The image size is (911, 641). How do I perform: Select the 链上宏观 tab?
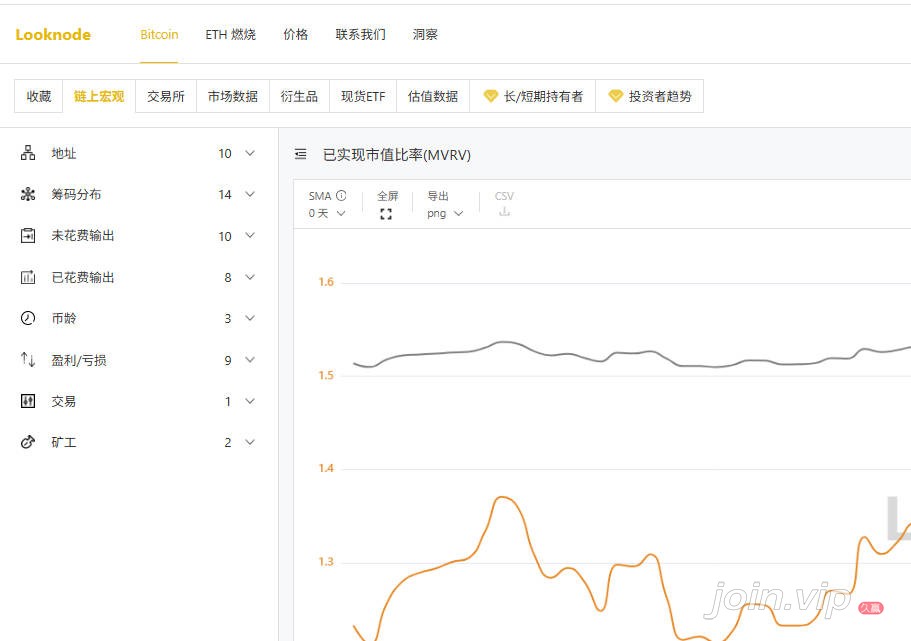pos(99,96)
